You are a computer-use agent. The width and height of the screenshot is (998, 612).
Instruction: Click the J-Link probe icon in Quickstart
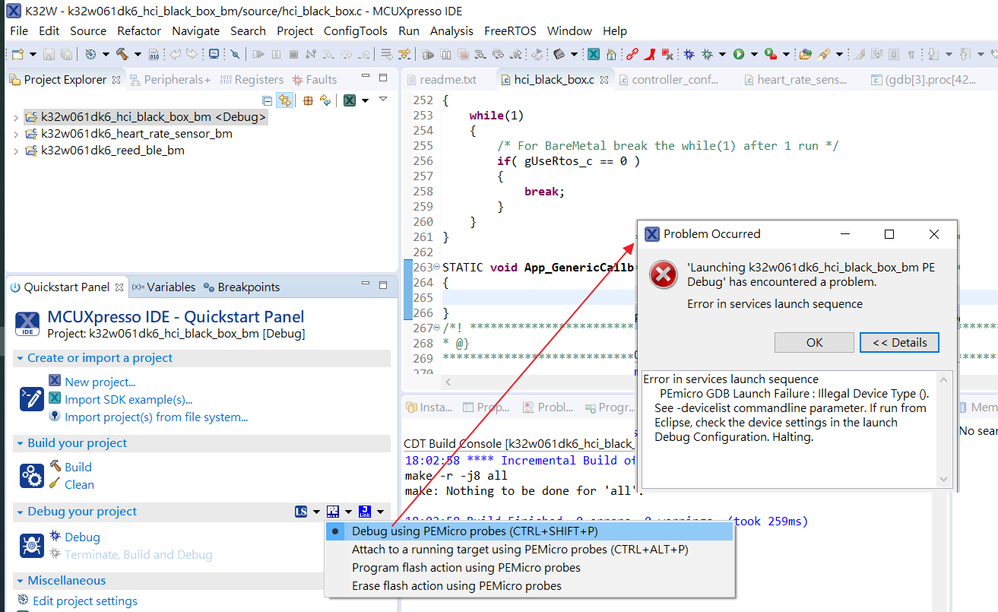[365, 511]
